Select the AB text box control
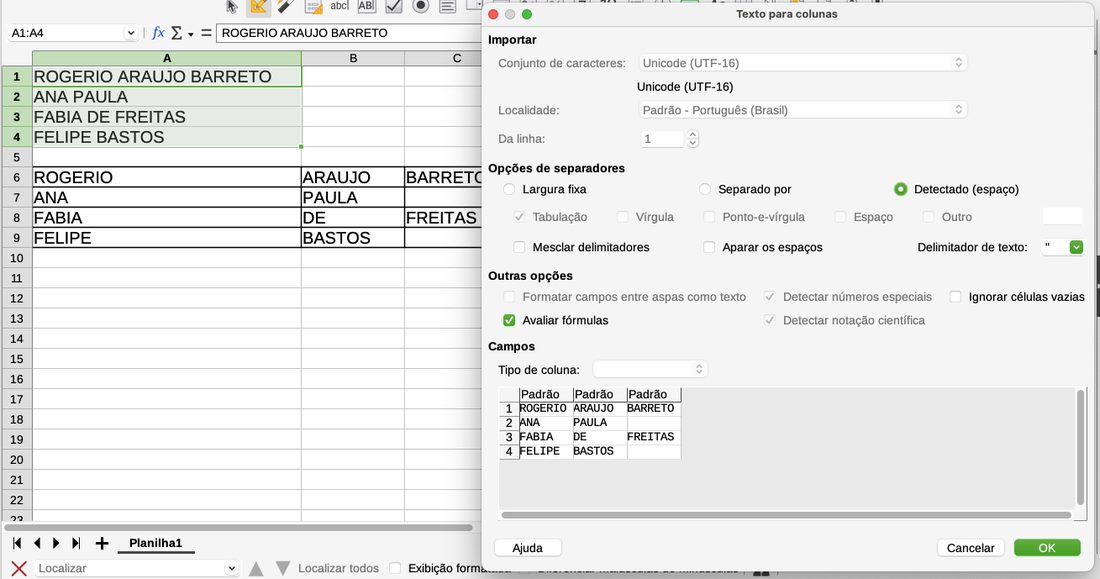 tap(366, 6)
